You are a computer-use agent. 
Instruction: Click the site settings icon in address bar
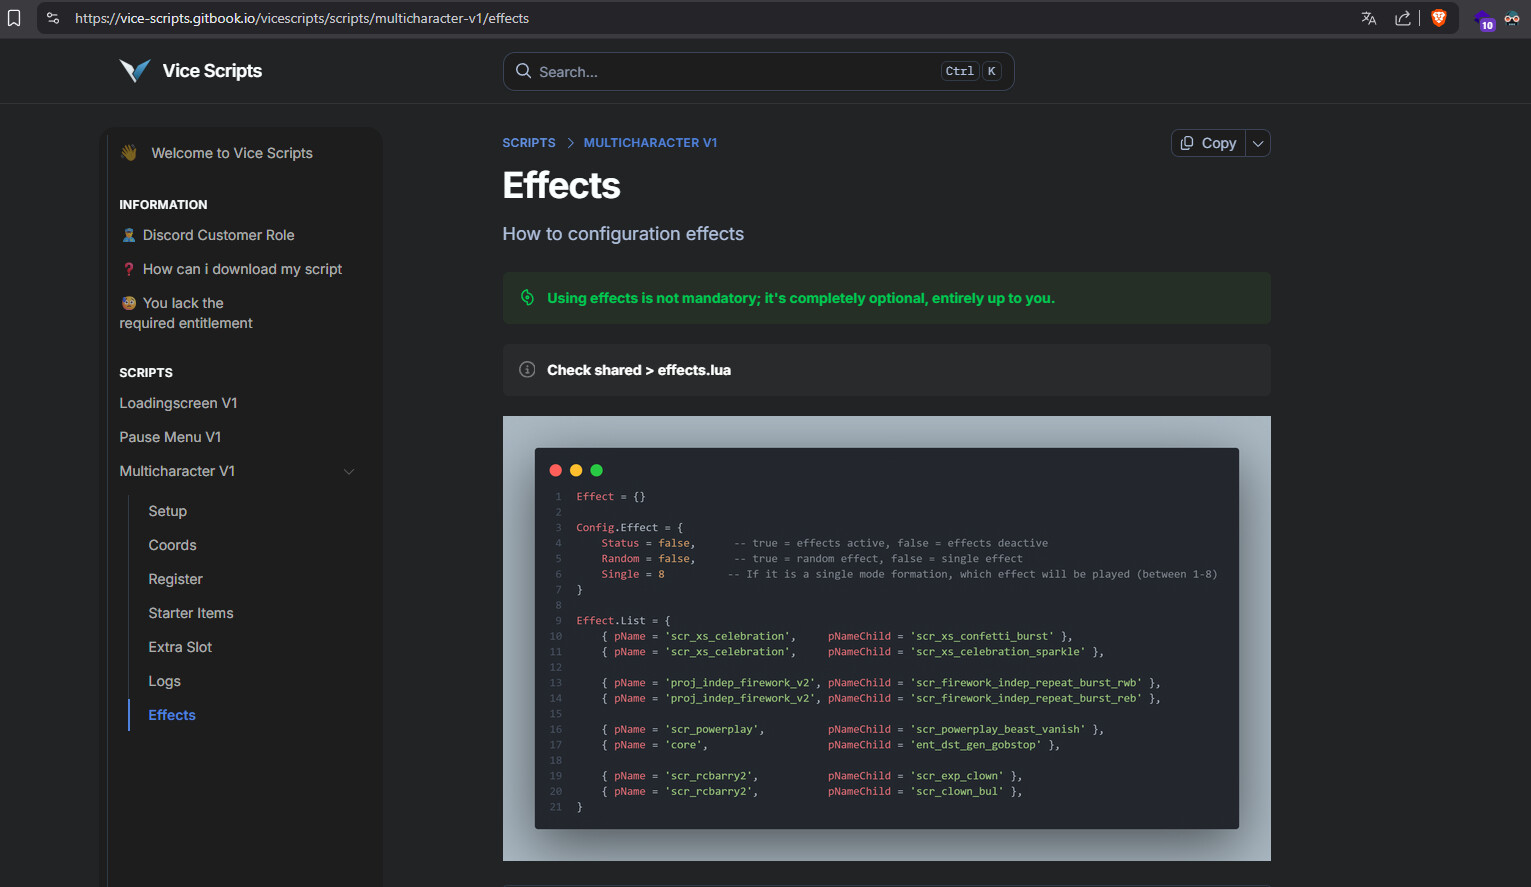53,18
